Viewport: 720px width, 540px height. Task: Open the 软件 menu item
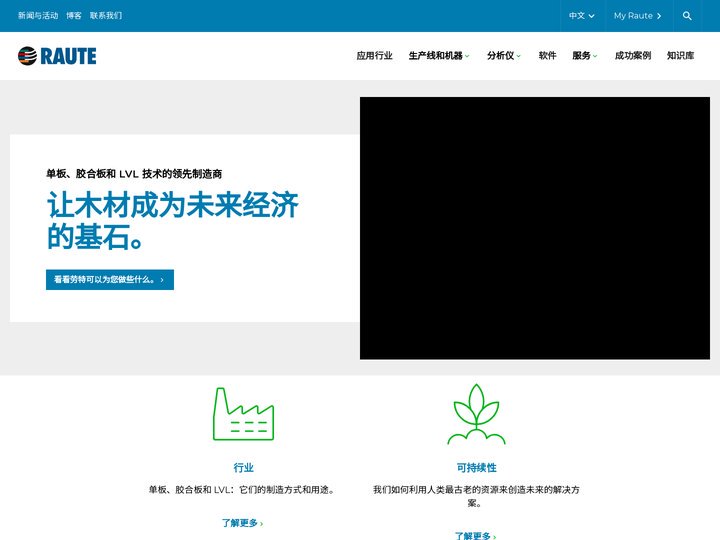coord(547,56)
